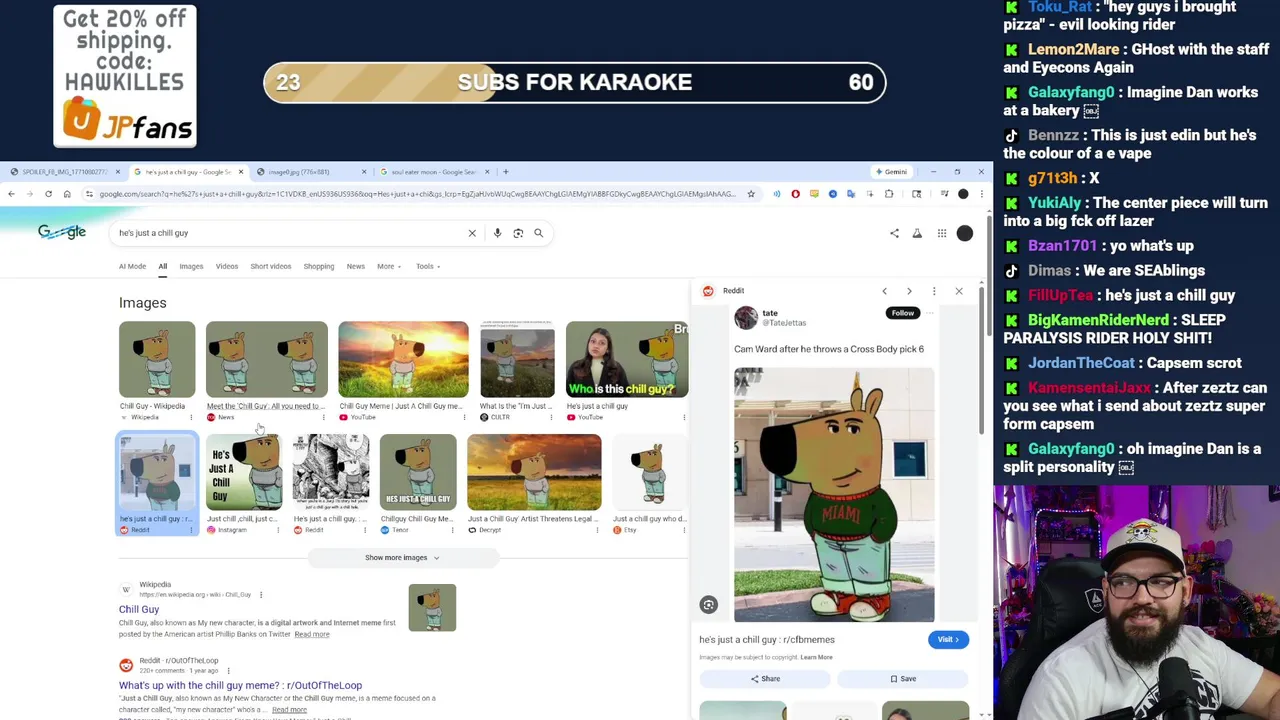Switch to the image0.jpg browser tab
Screen dimensions: 1280x720
click(313, 172)
